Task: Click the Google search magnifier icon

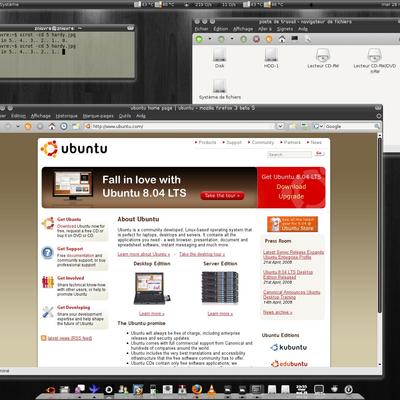Action: pyautogui.click(x=377, y=126)
